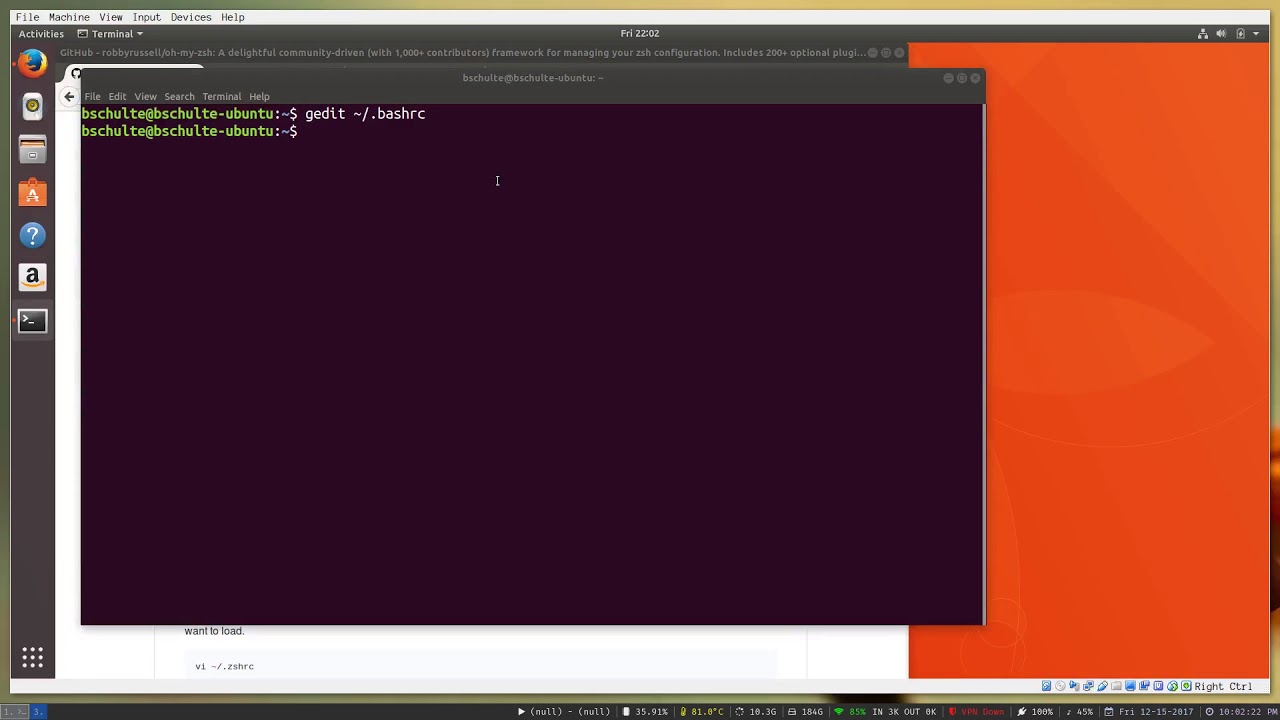Click the Right Ctrl host key label
The width and height of the screenshot is (1280, 720).
[x=1223, y=686]
